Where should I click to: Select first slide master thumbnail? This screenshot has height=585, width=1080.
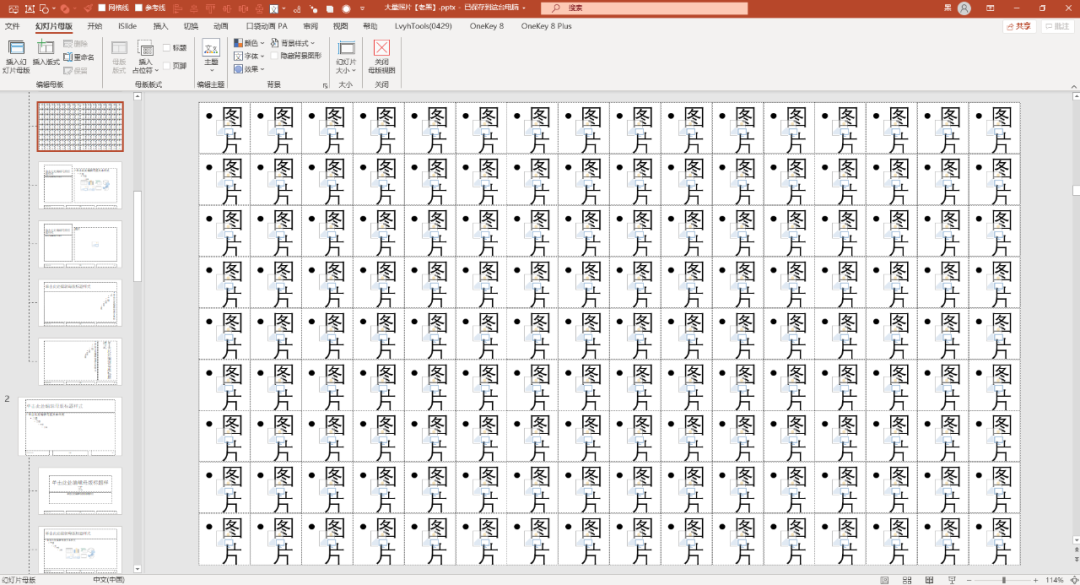(x=80, y=127)
